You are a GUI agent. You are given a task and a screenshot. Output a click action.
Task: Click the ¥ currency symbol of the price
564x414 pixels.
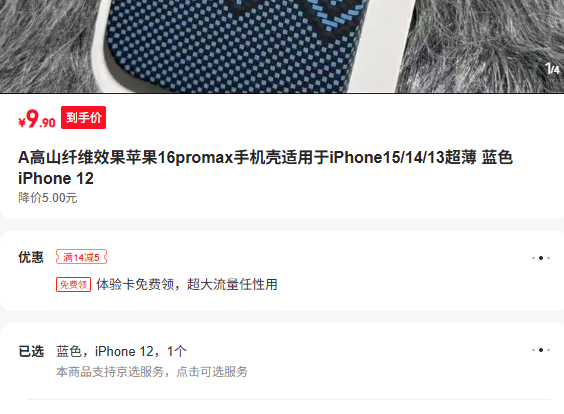click(22, 123)
